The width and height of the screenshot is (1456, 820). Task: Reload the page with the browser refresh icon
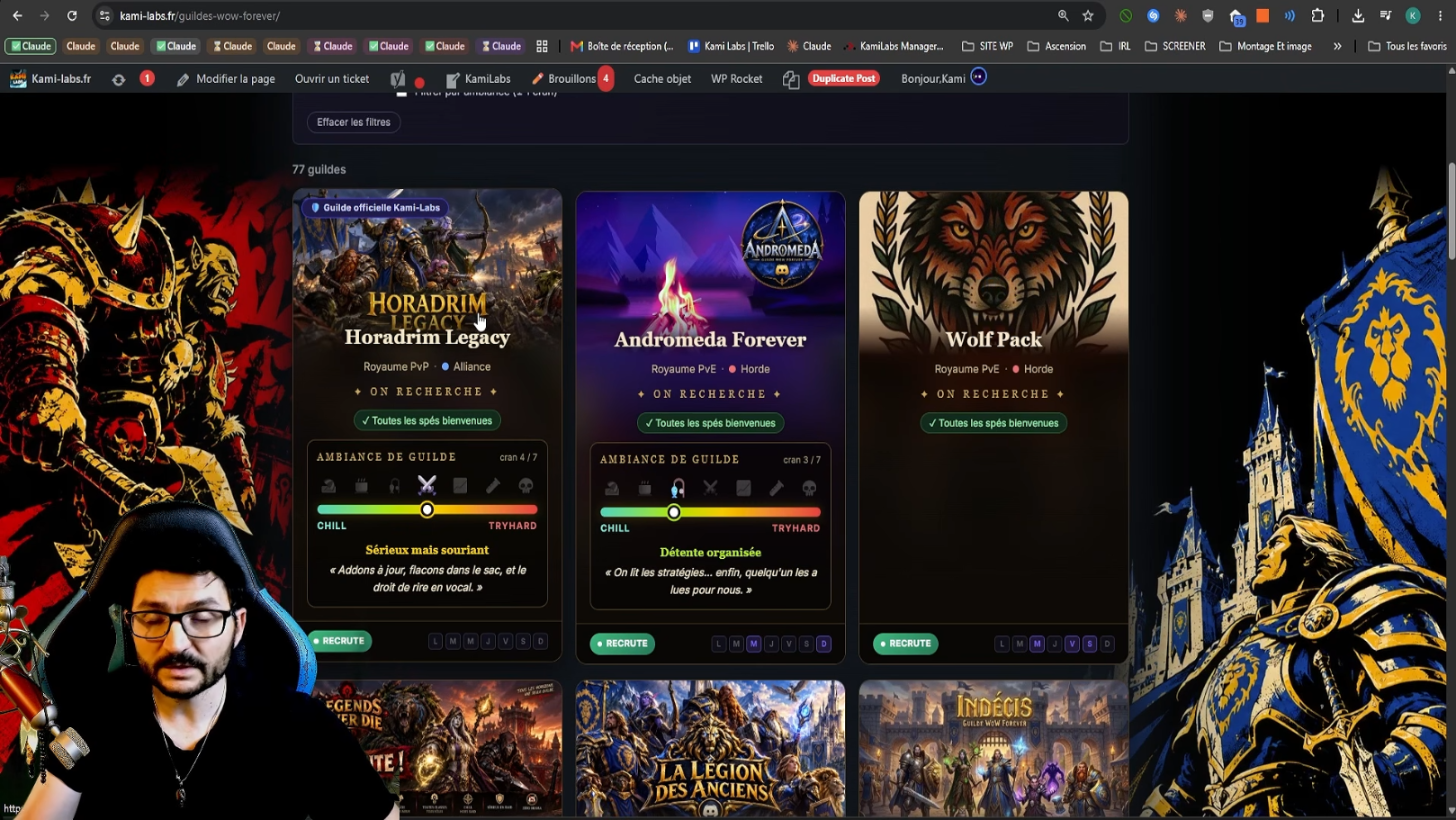pos(72,16)
